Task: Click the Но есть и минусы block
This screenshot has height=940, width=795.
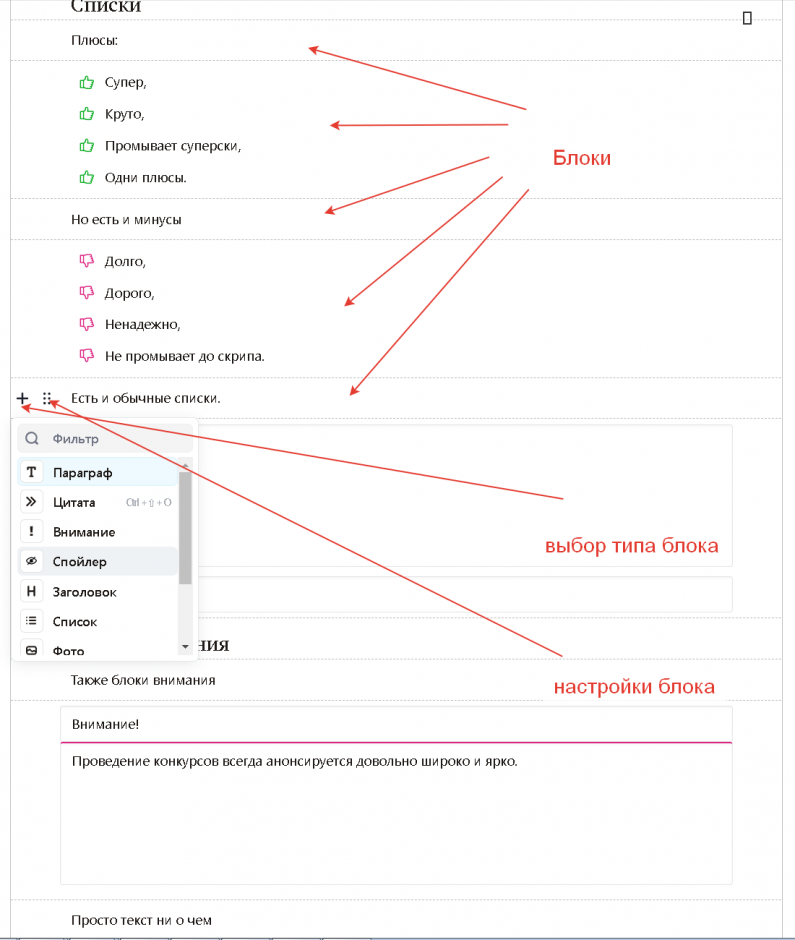Action: 126,219
